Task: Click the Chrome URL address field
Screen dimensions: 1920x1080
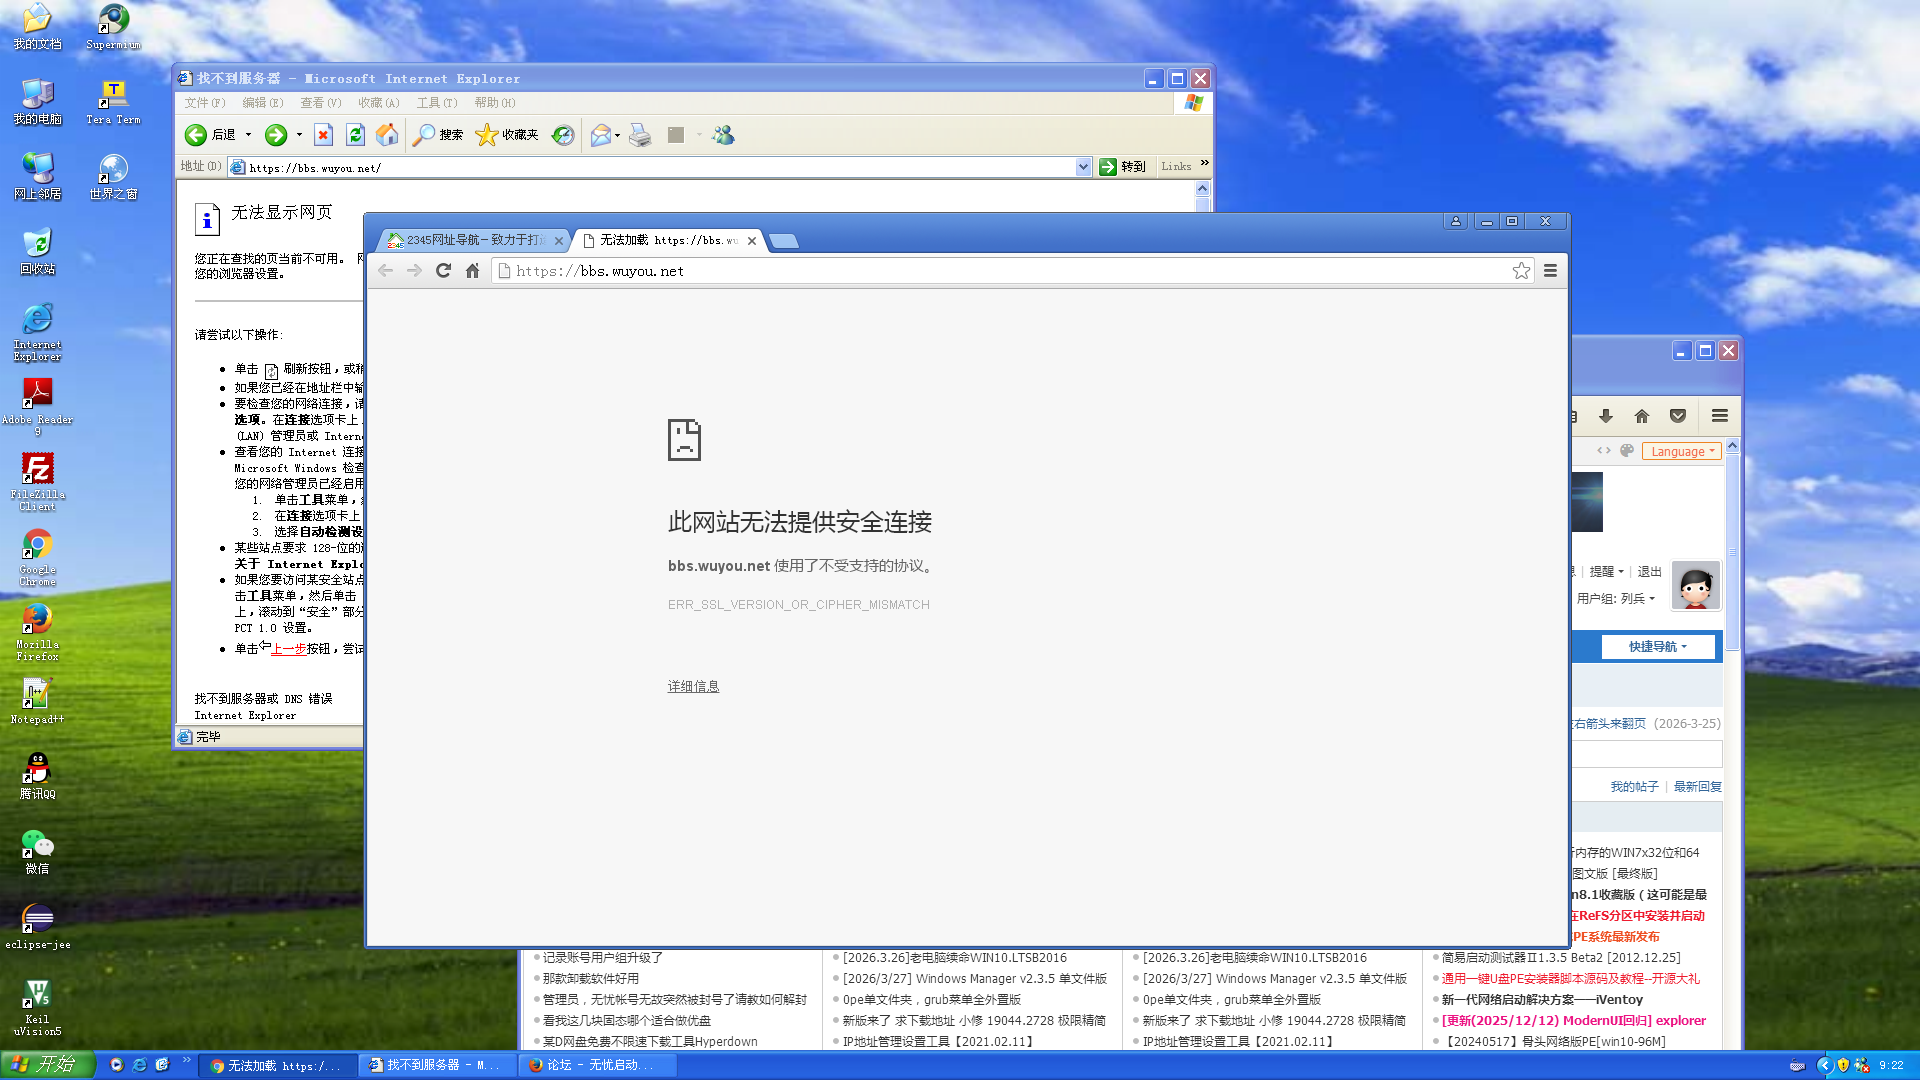Action: point(1000,271)
